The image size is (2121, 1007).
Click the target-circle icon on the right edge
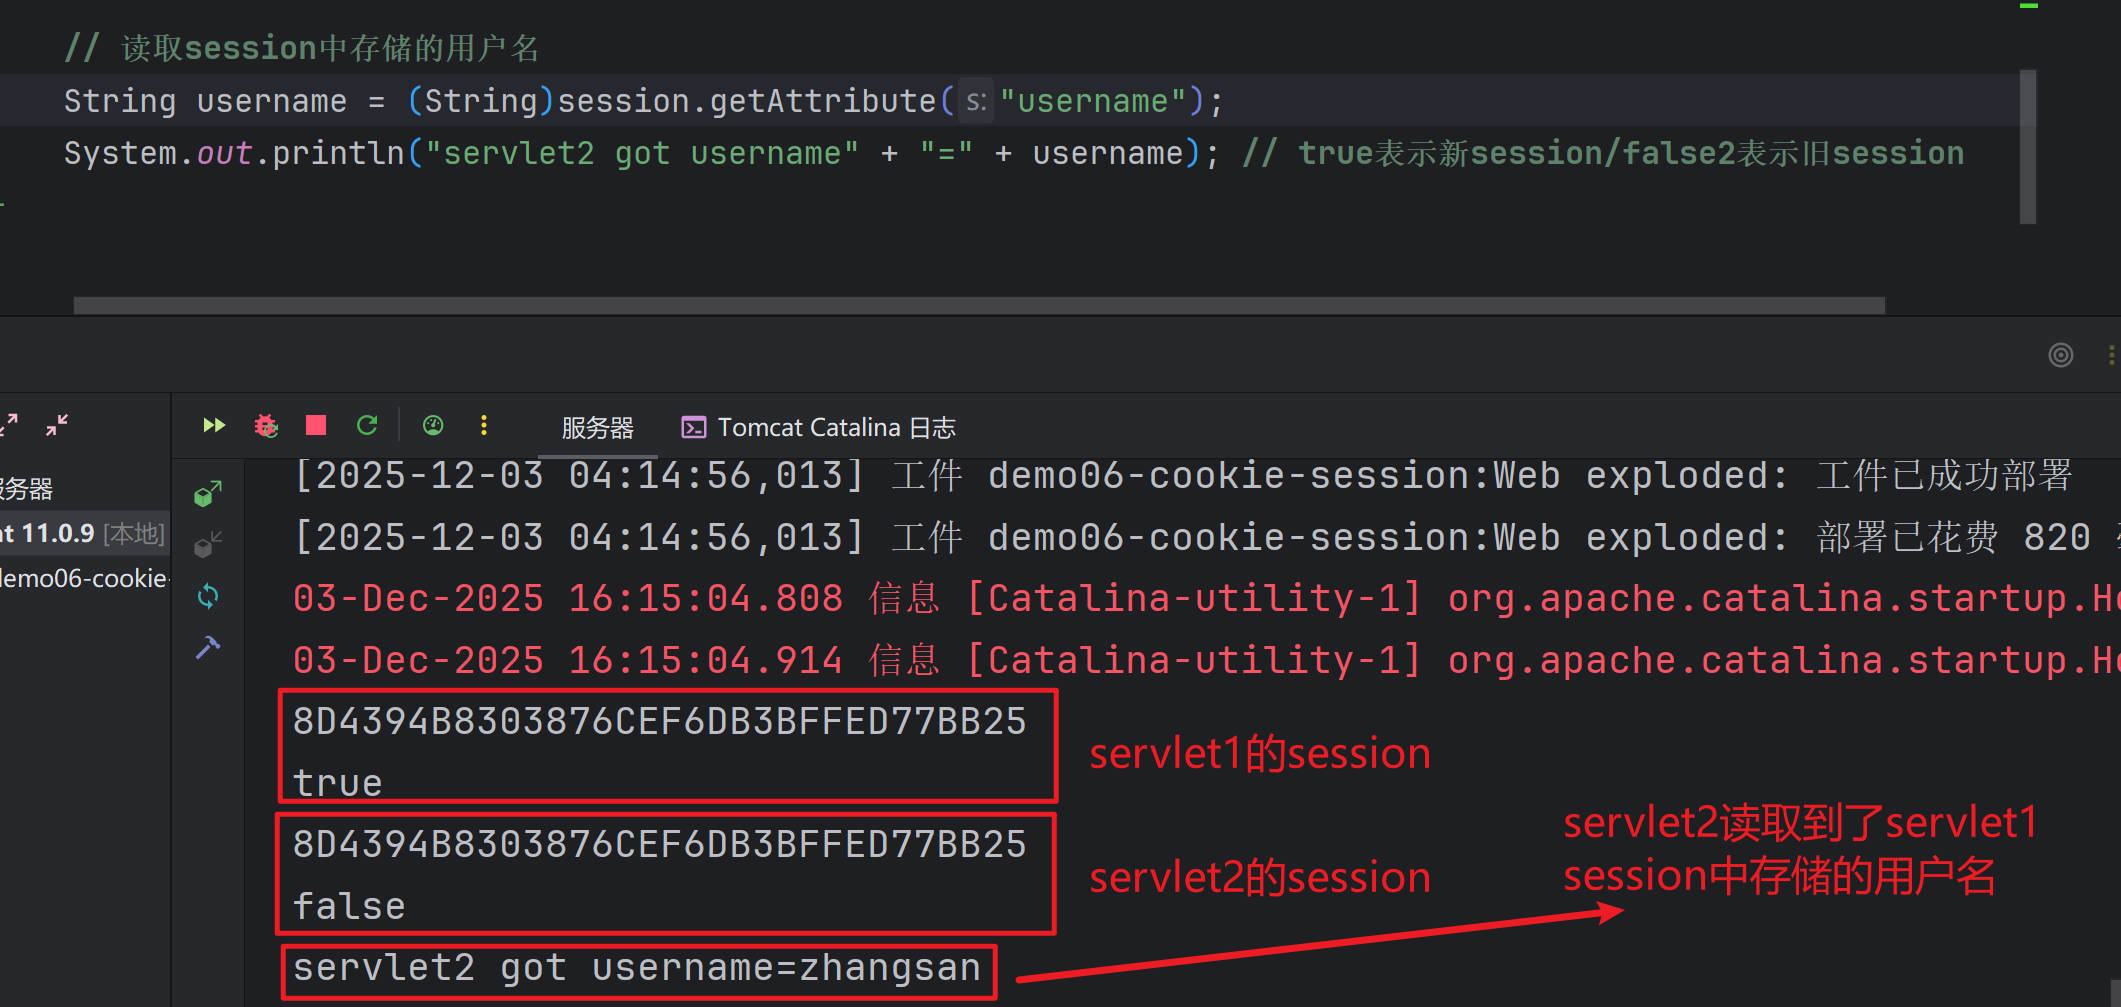click(x=2062, y=355)
